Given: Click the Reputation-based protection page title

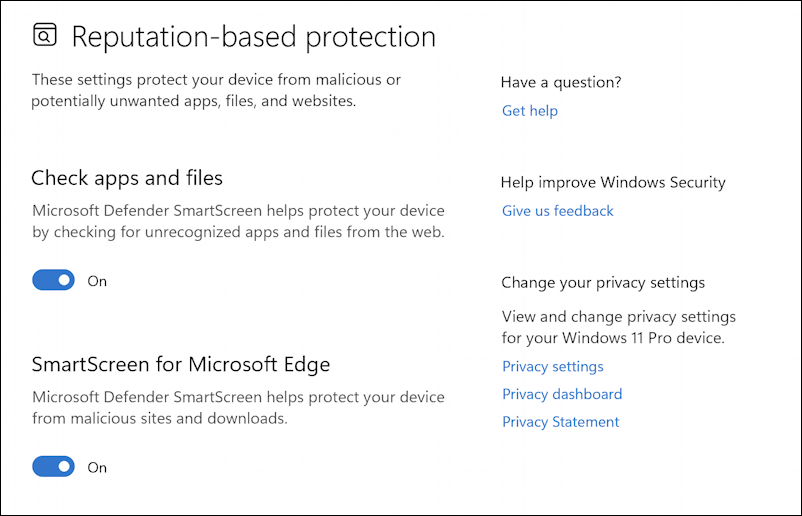Looking at the screenshot, I should pos(254,37).
